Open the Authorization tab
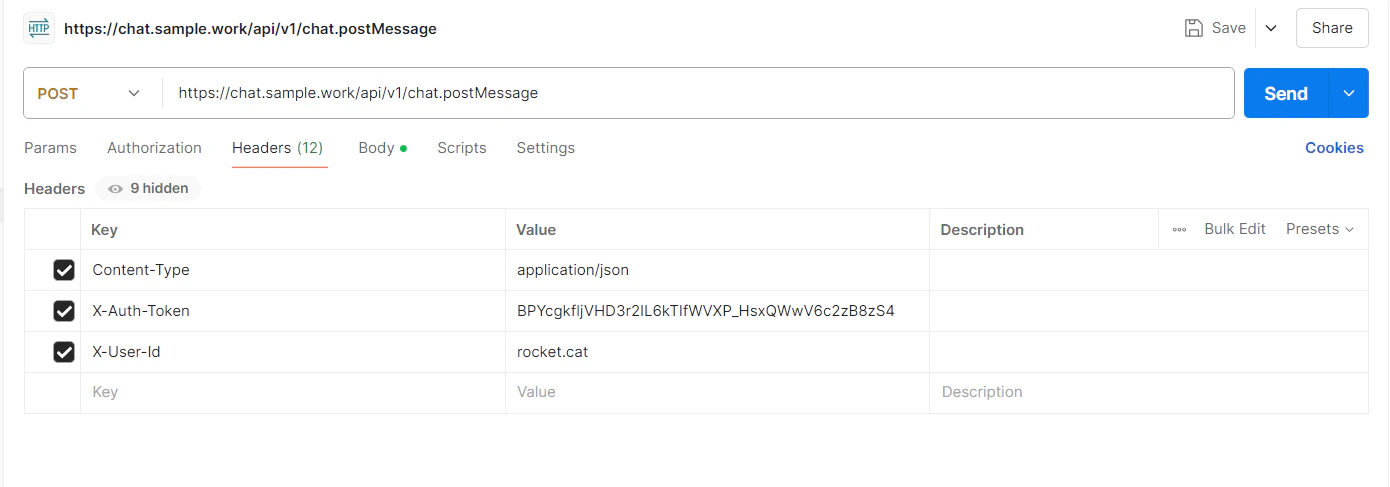This screenshot has width=1390, height=487. pyautogui.click(x=154, y=148)
